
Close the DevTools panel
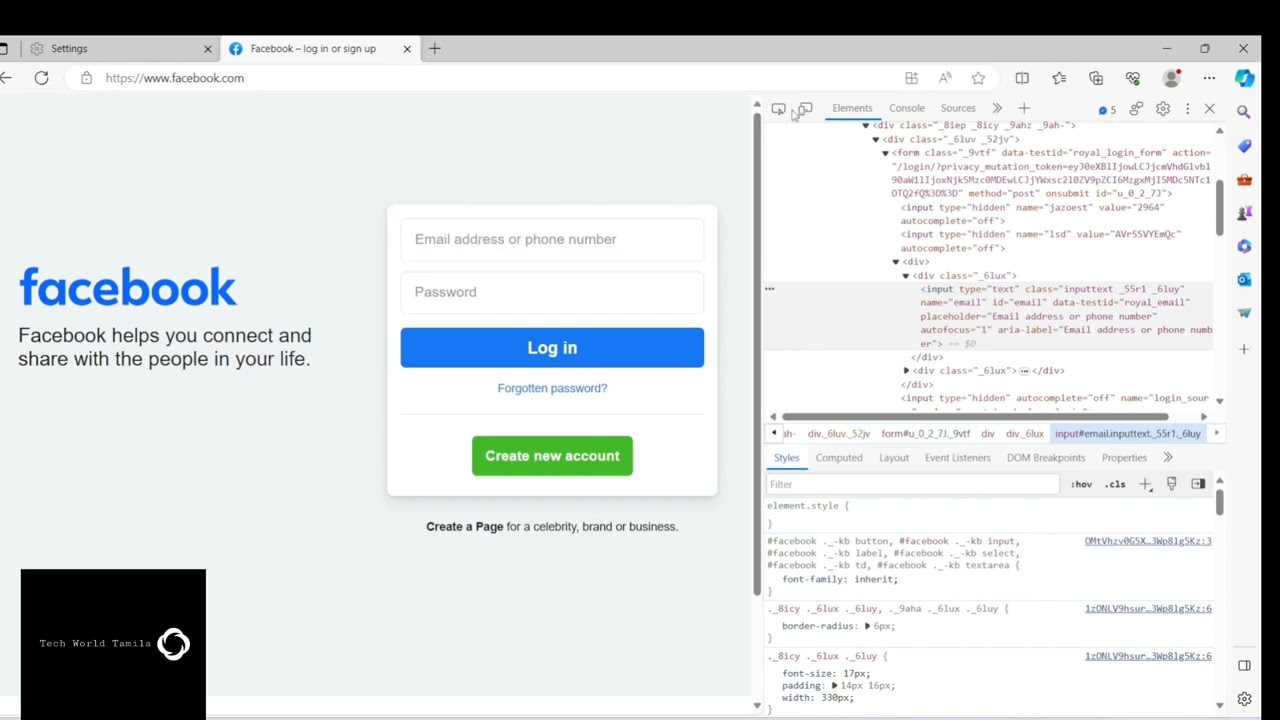[1210, 109]
